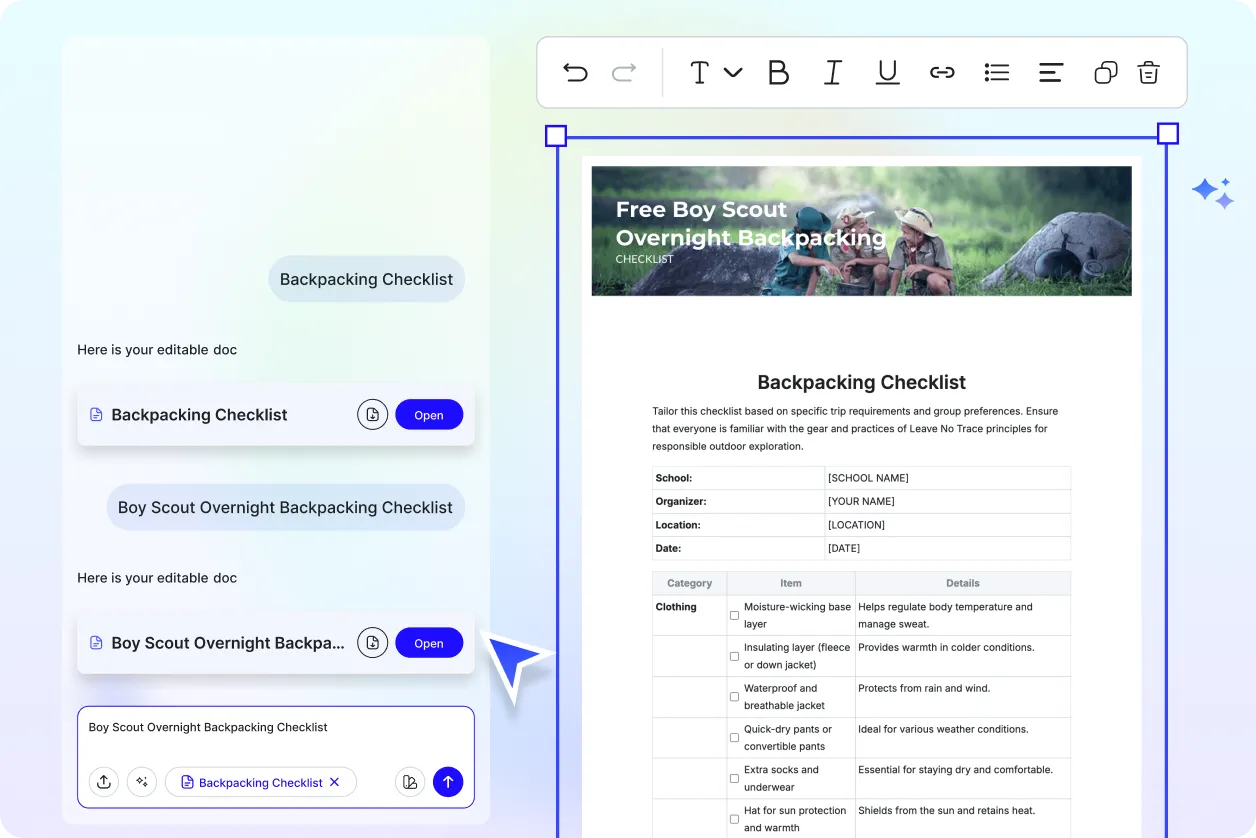The image size is (1256, 838).
Task: Click the '[YOUR NAME]' table cell
Action: coord(948,501)
